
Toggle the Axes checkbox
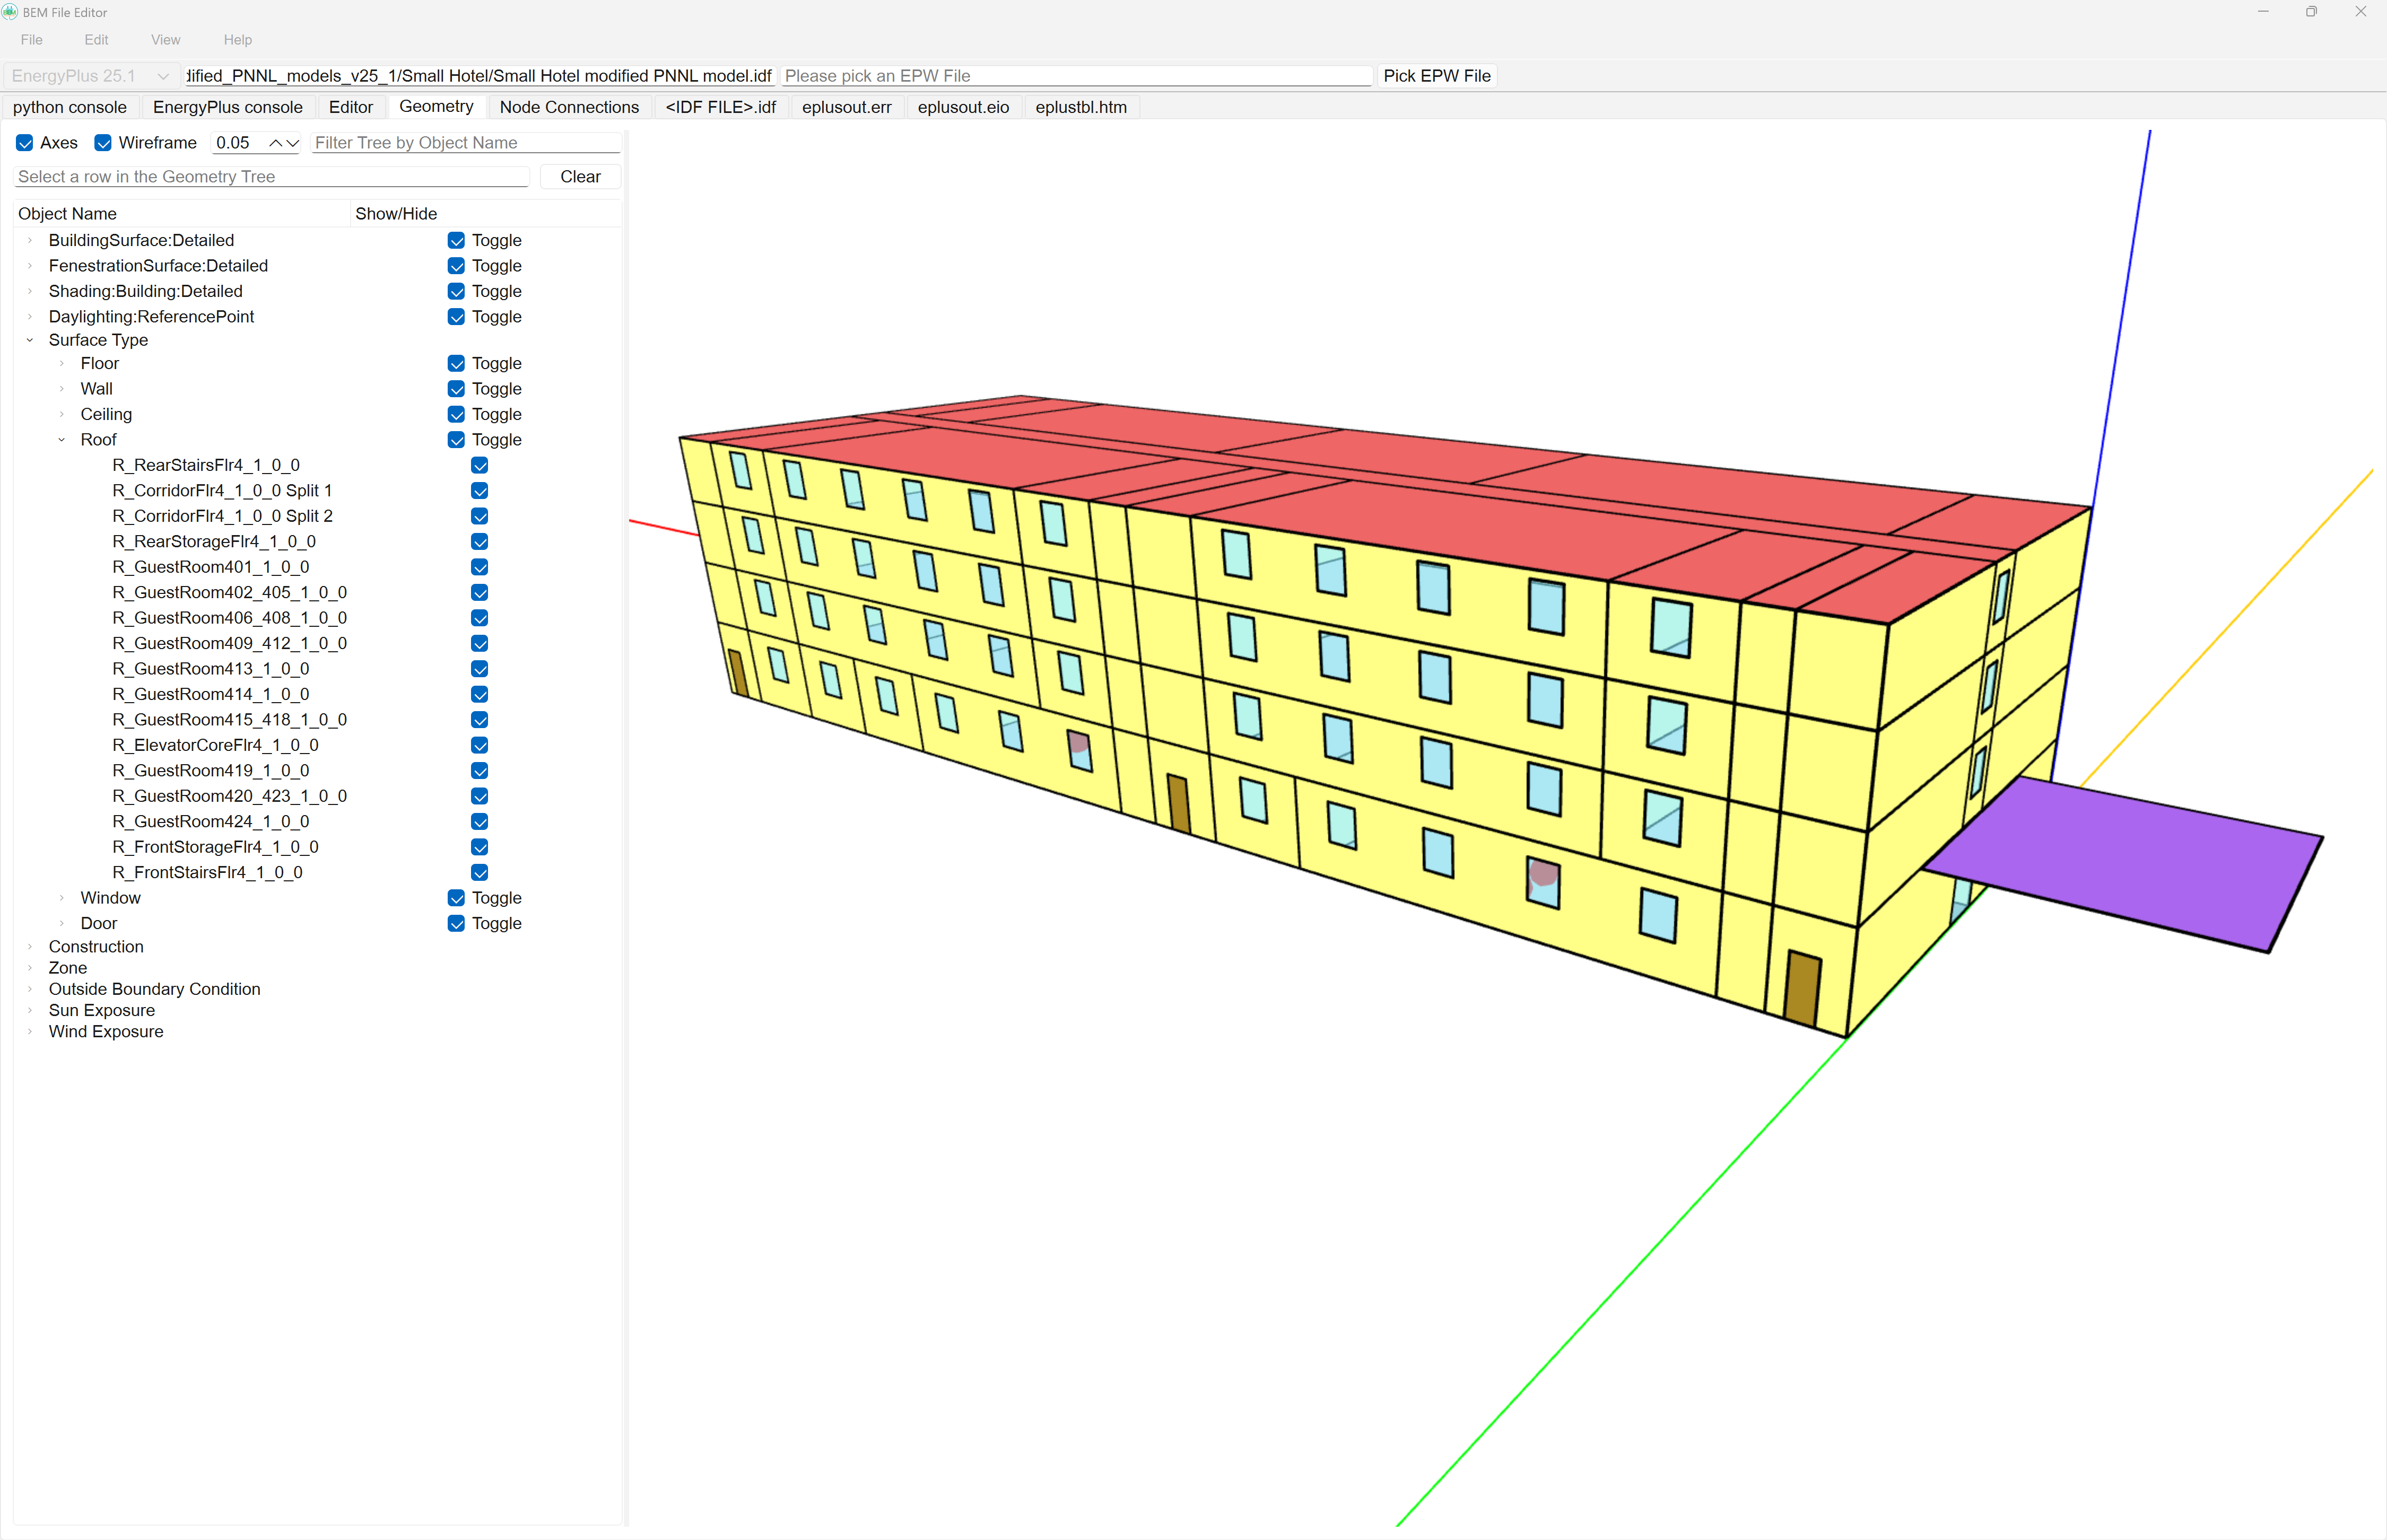pyautogui.click(x=25, y=143)
